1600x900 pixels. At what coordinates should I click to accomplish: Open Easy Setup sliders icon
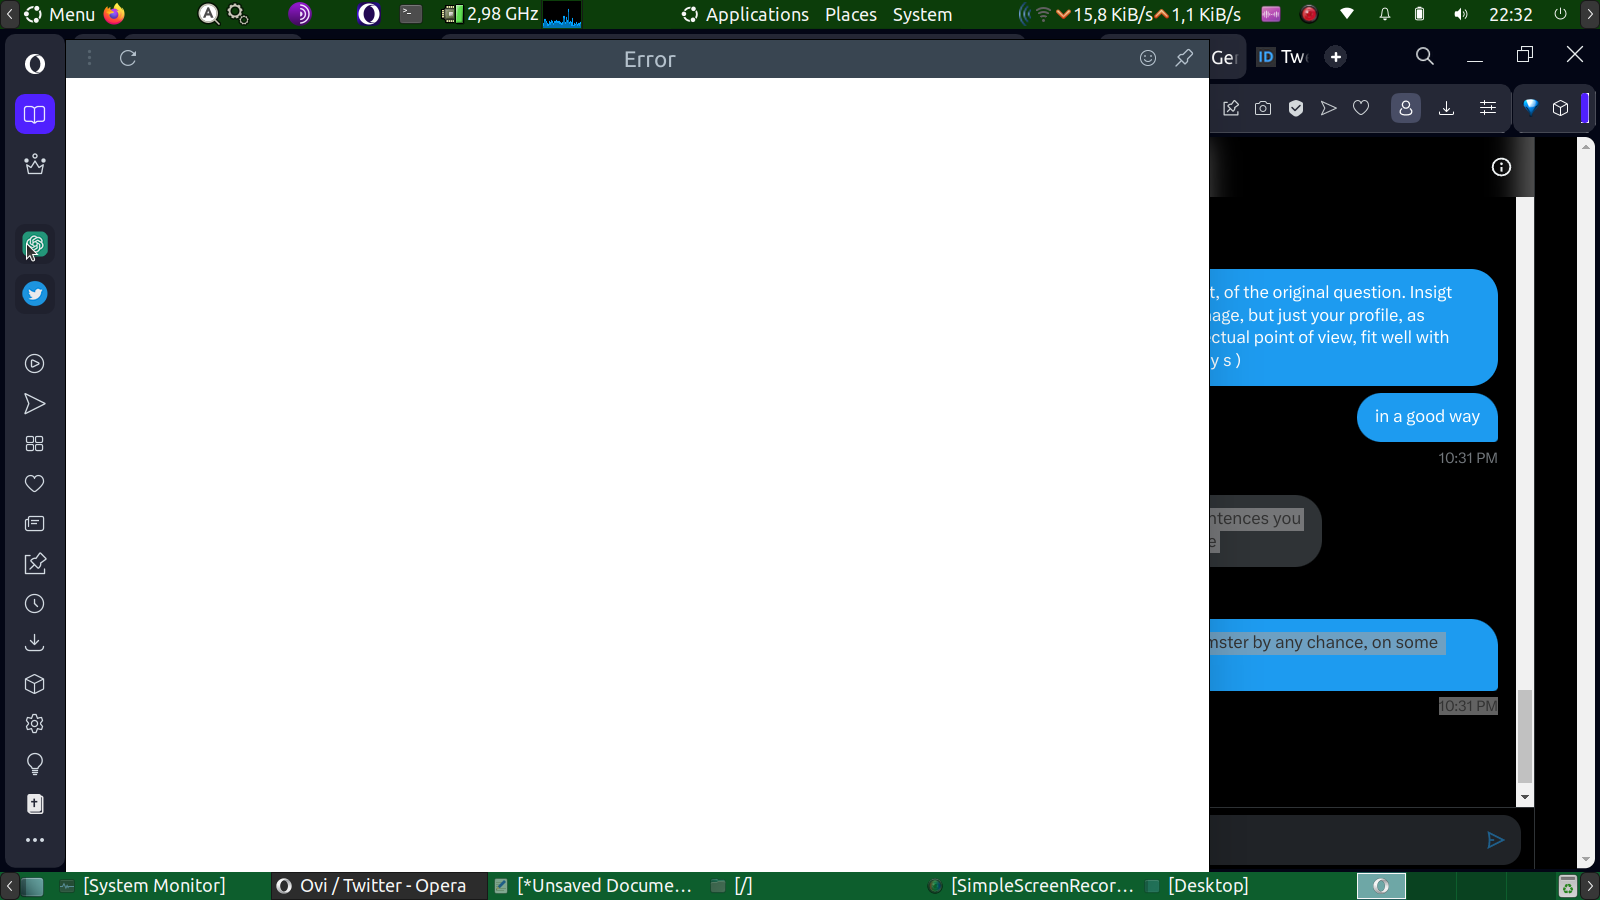(x=1488, y=108)
